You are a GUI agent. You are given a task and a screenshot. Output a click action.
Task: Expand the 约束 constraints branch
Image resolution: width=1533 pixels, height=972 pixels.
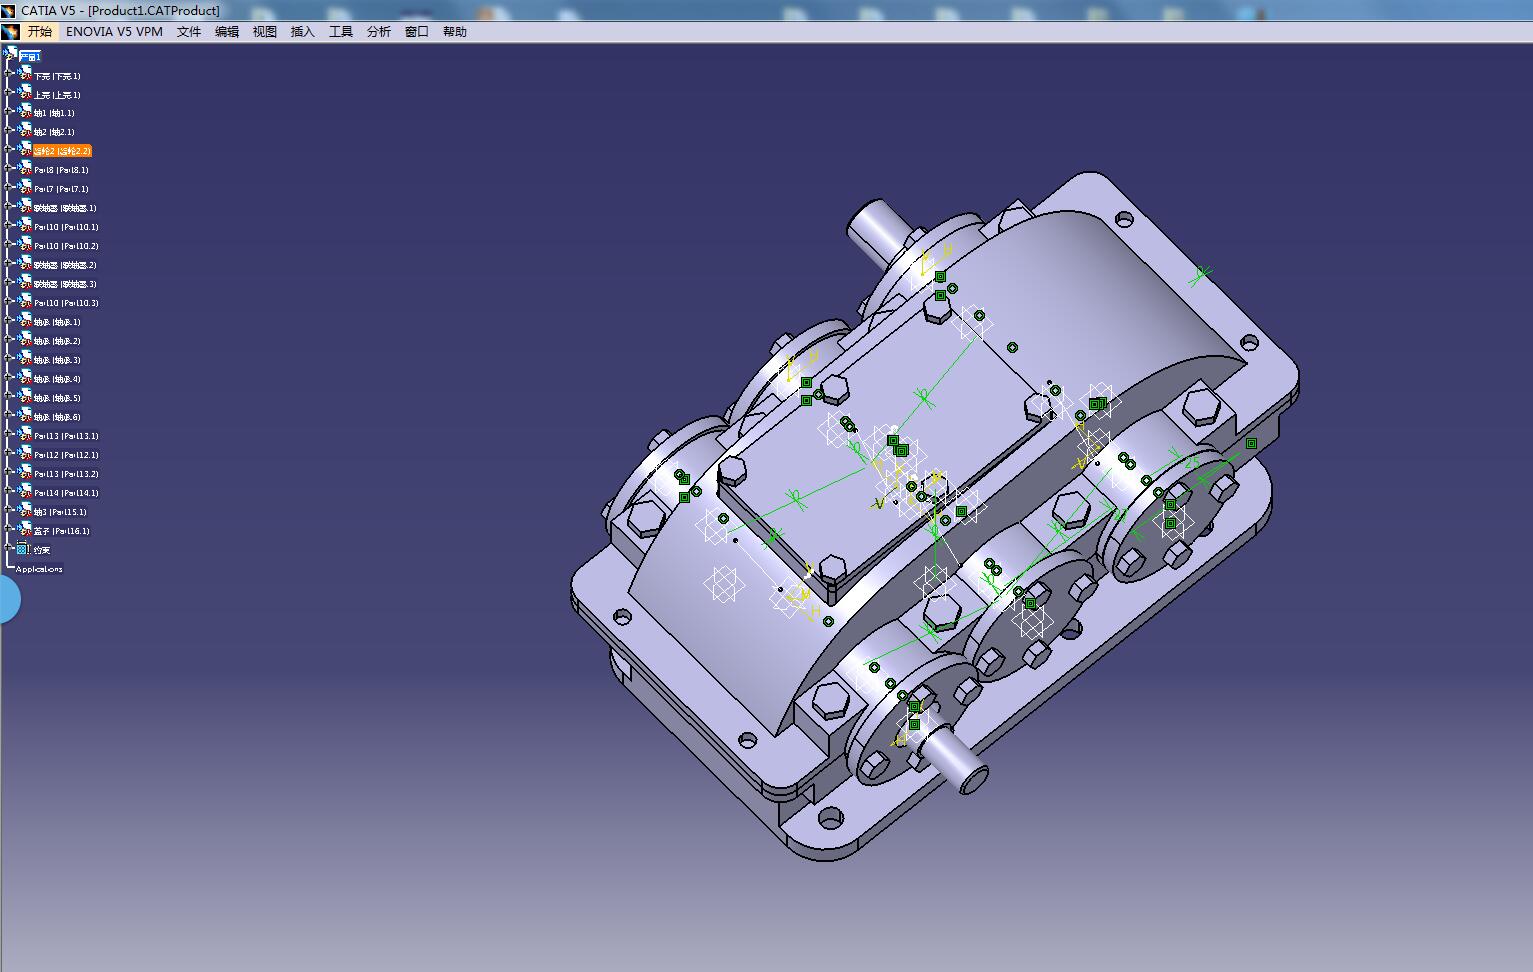point(8,549)
